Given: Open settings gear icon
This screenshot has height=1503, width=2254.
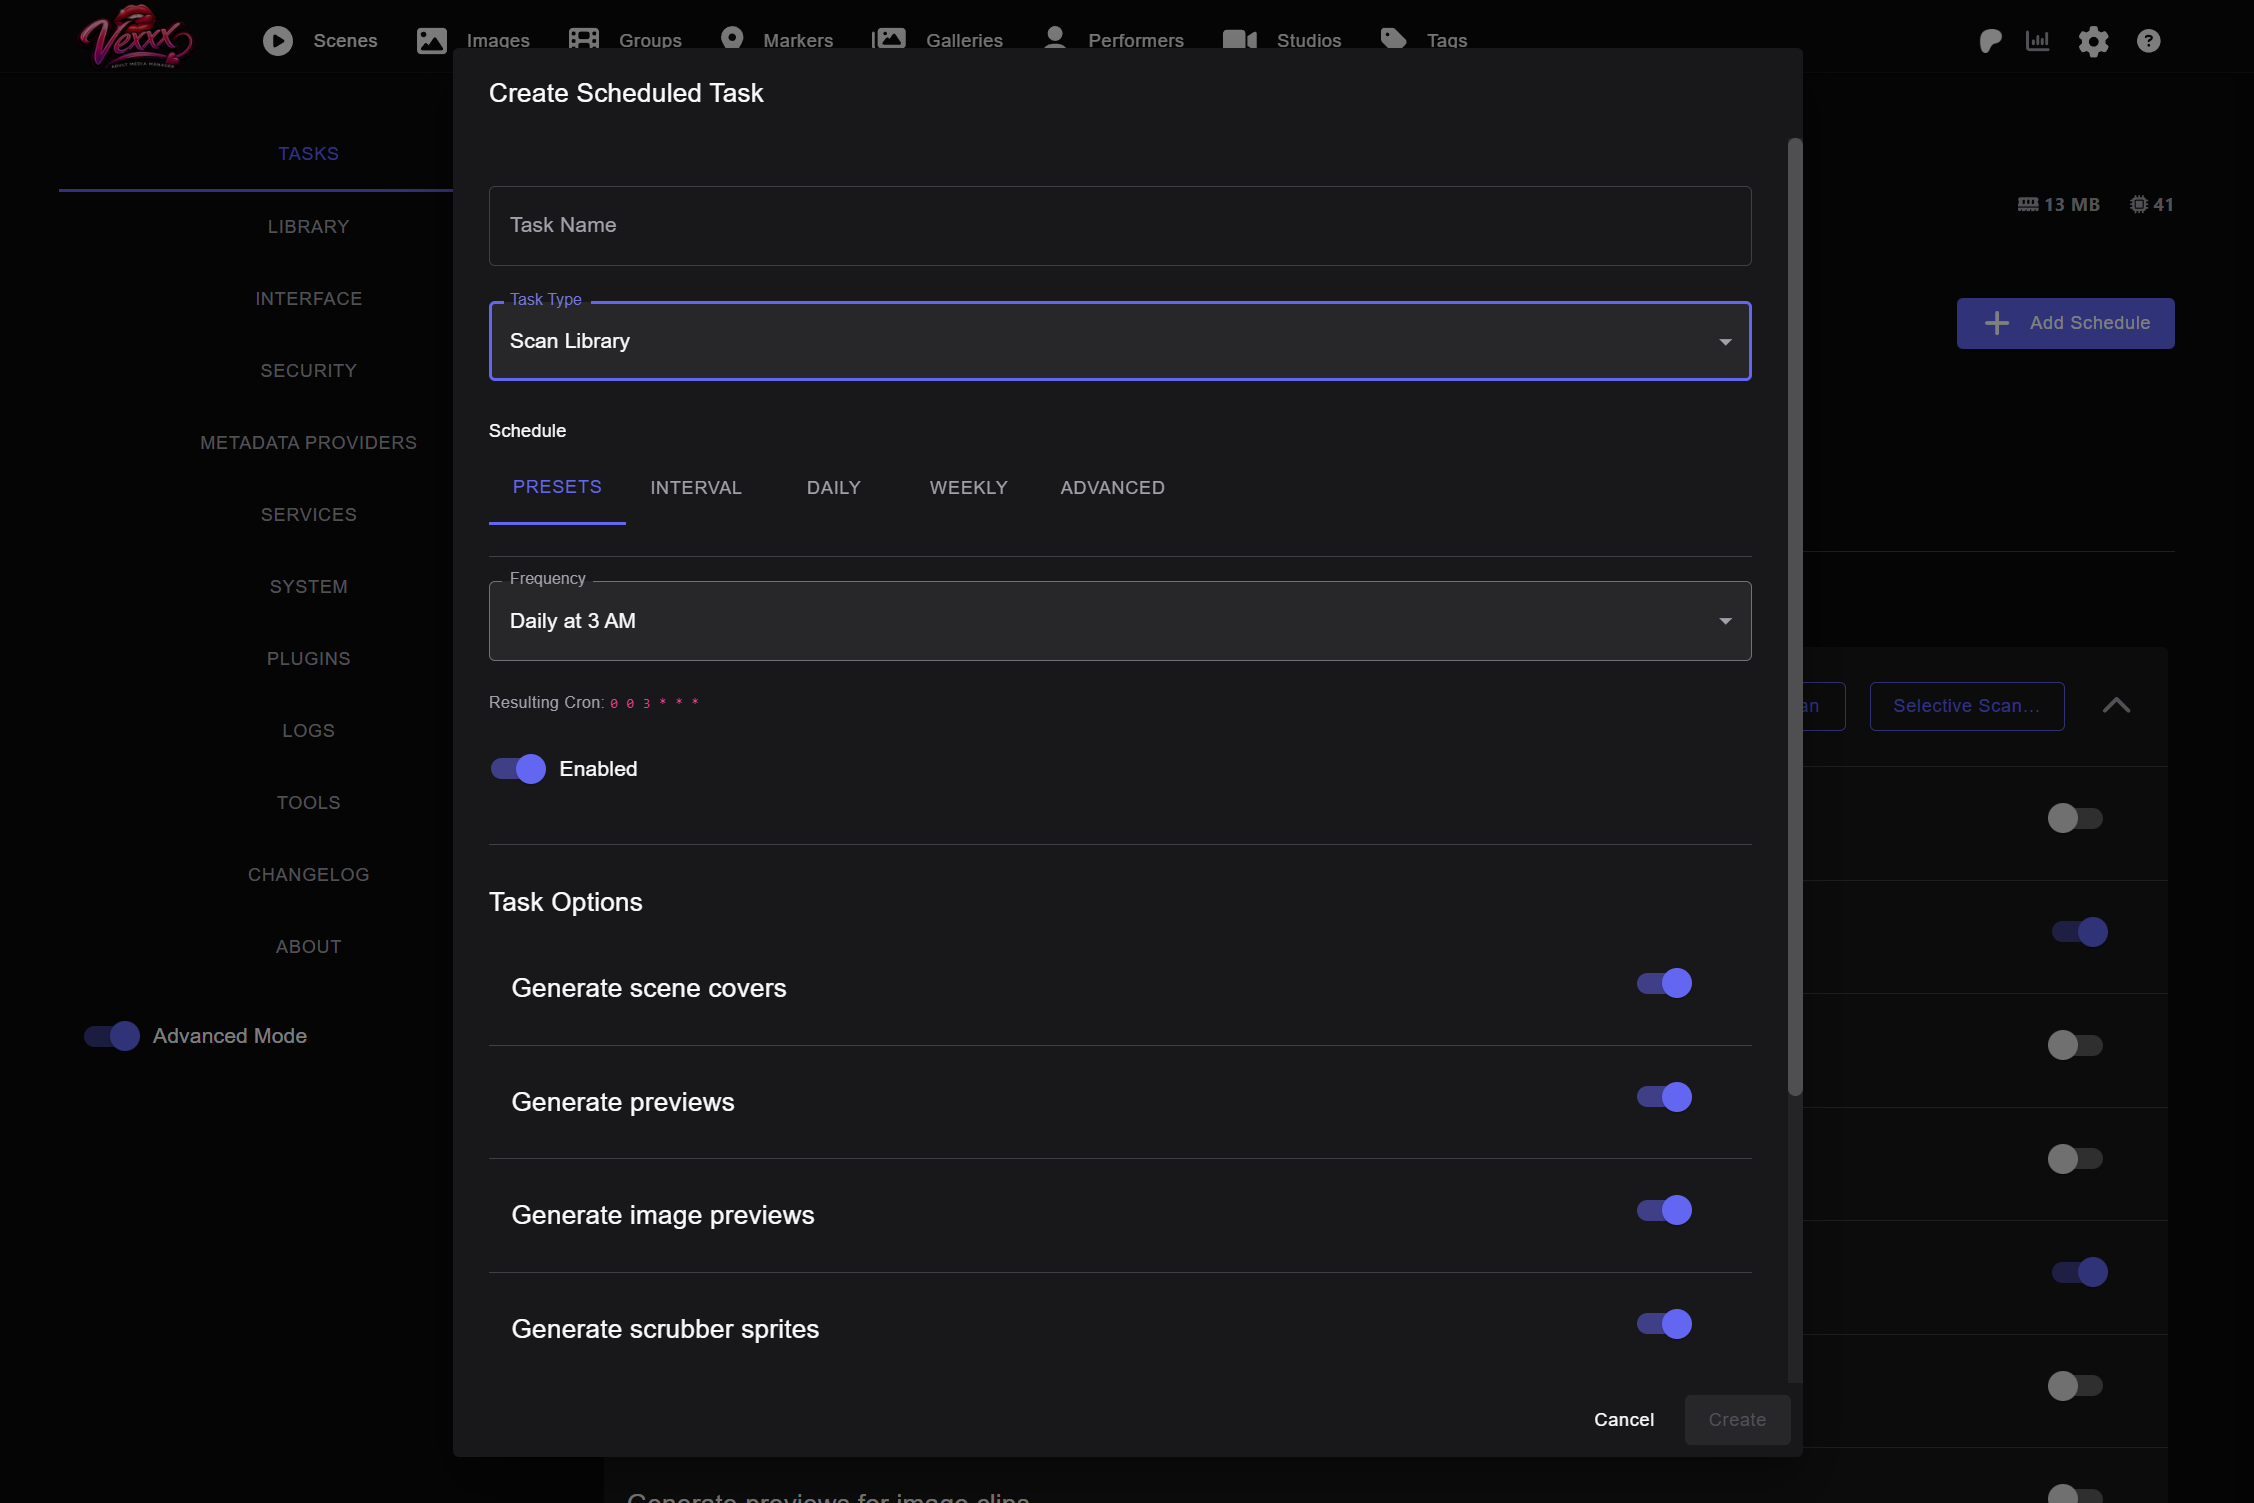Looking at the screenshot, I should pos(2093,41).
